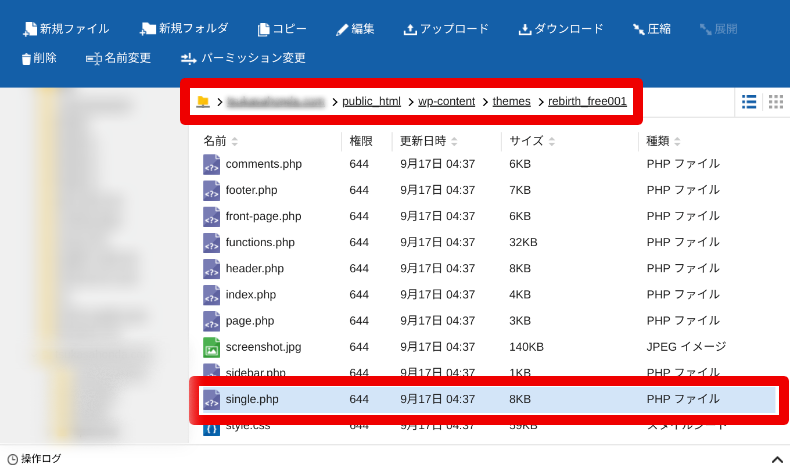Sort by 更新日時 column arrows
The height and width of the screenshot is (472, 790).
[x=454, y=142]
